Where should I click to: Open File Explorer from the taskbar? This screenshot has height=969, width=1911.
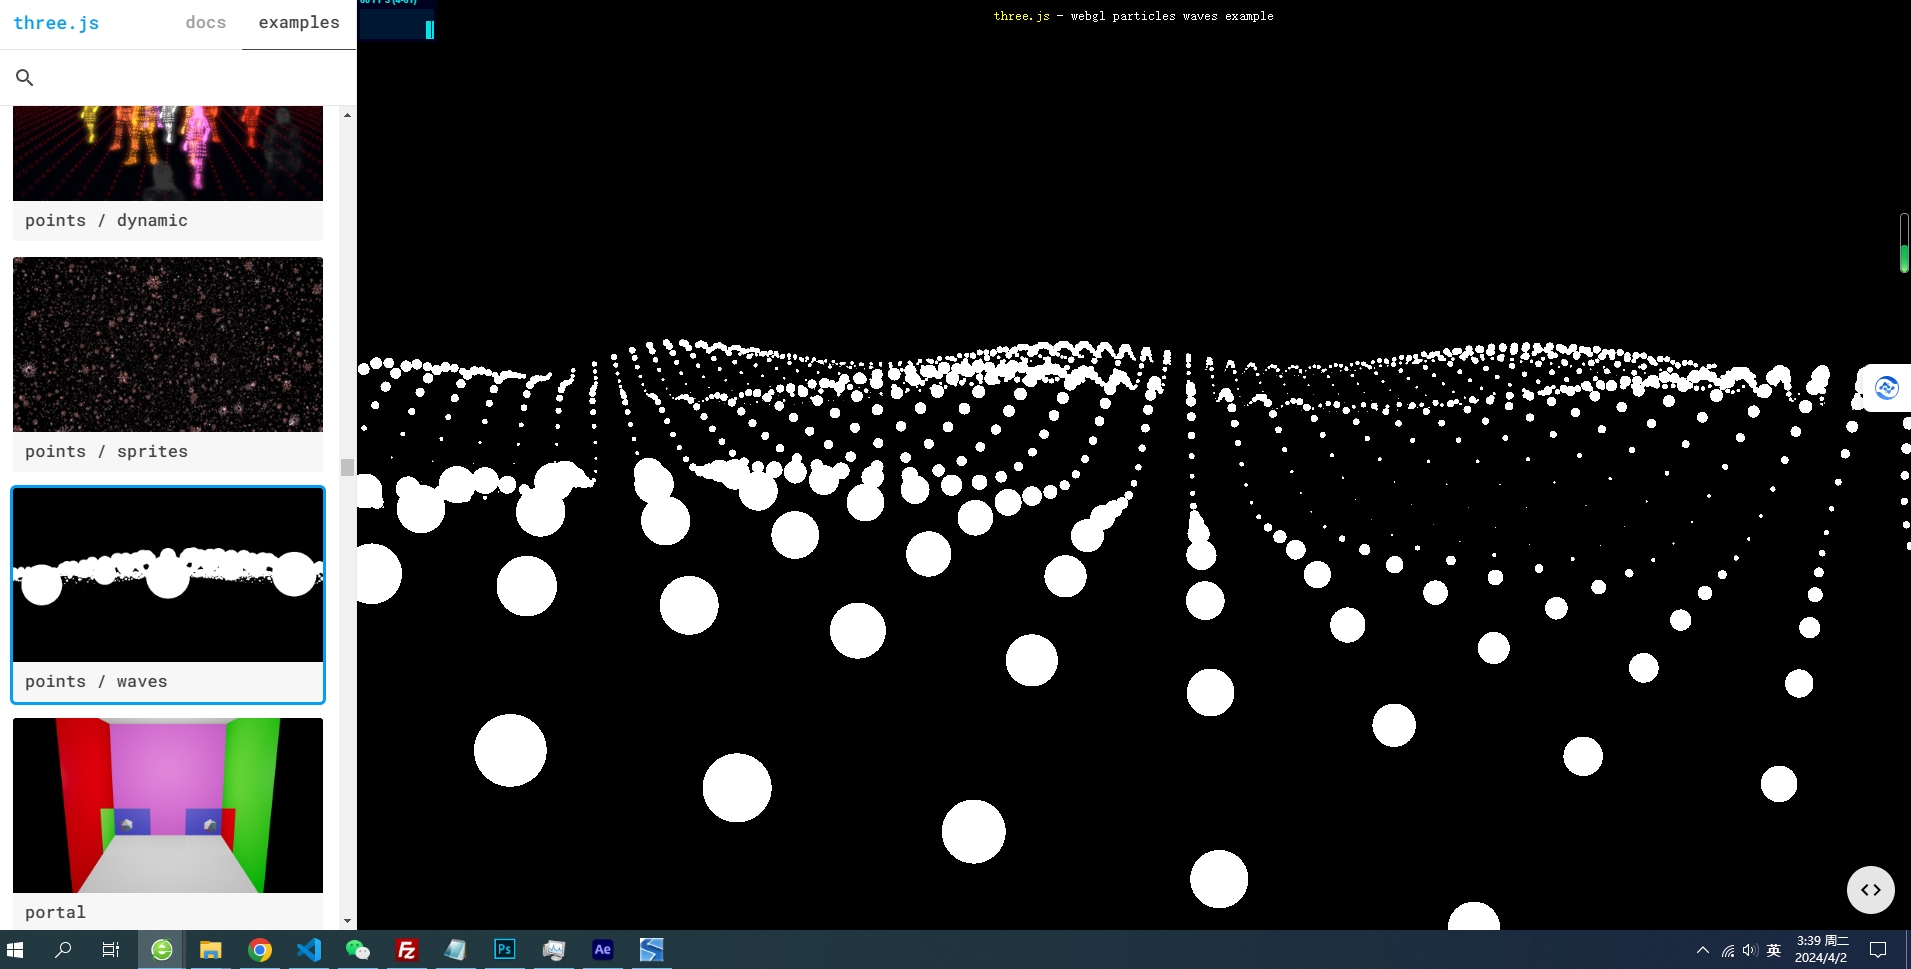coord(210,950)
